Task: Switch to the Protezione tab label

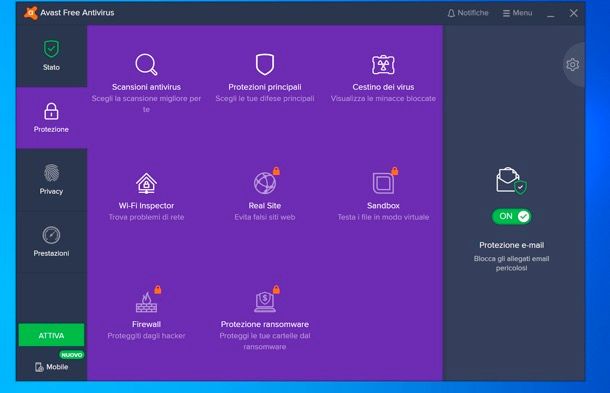Action: point(51,129)
